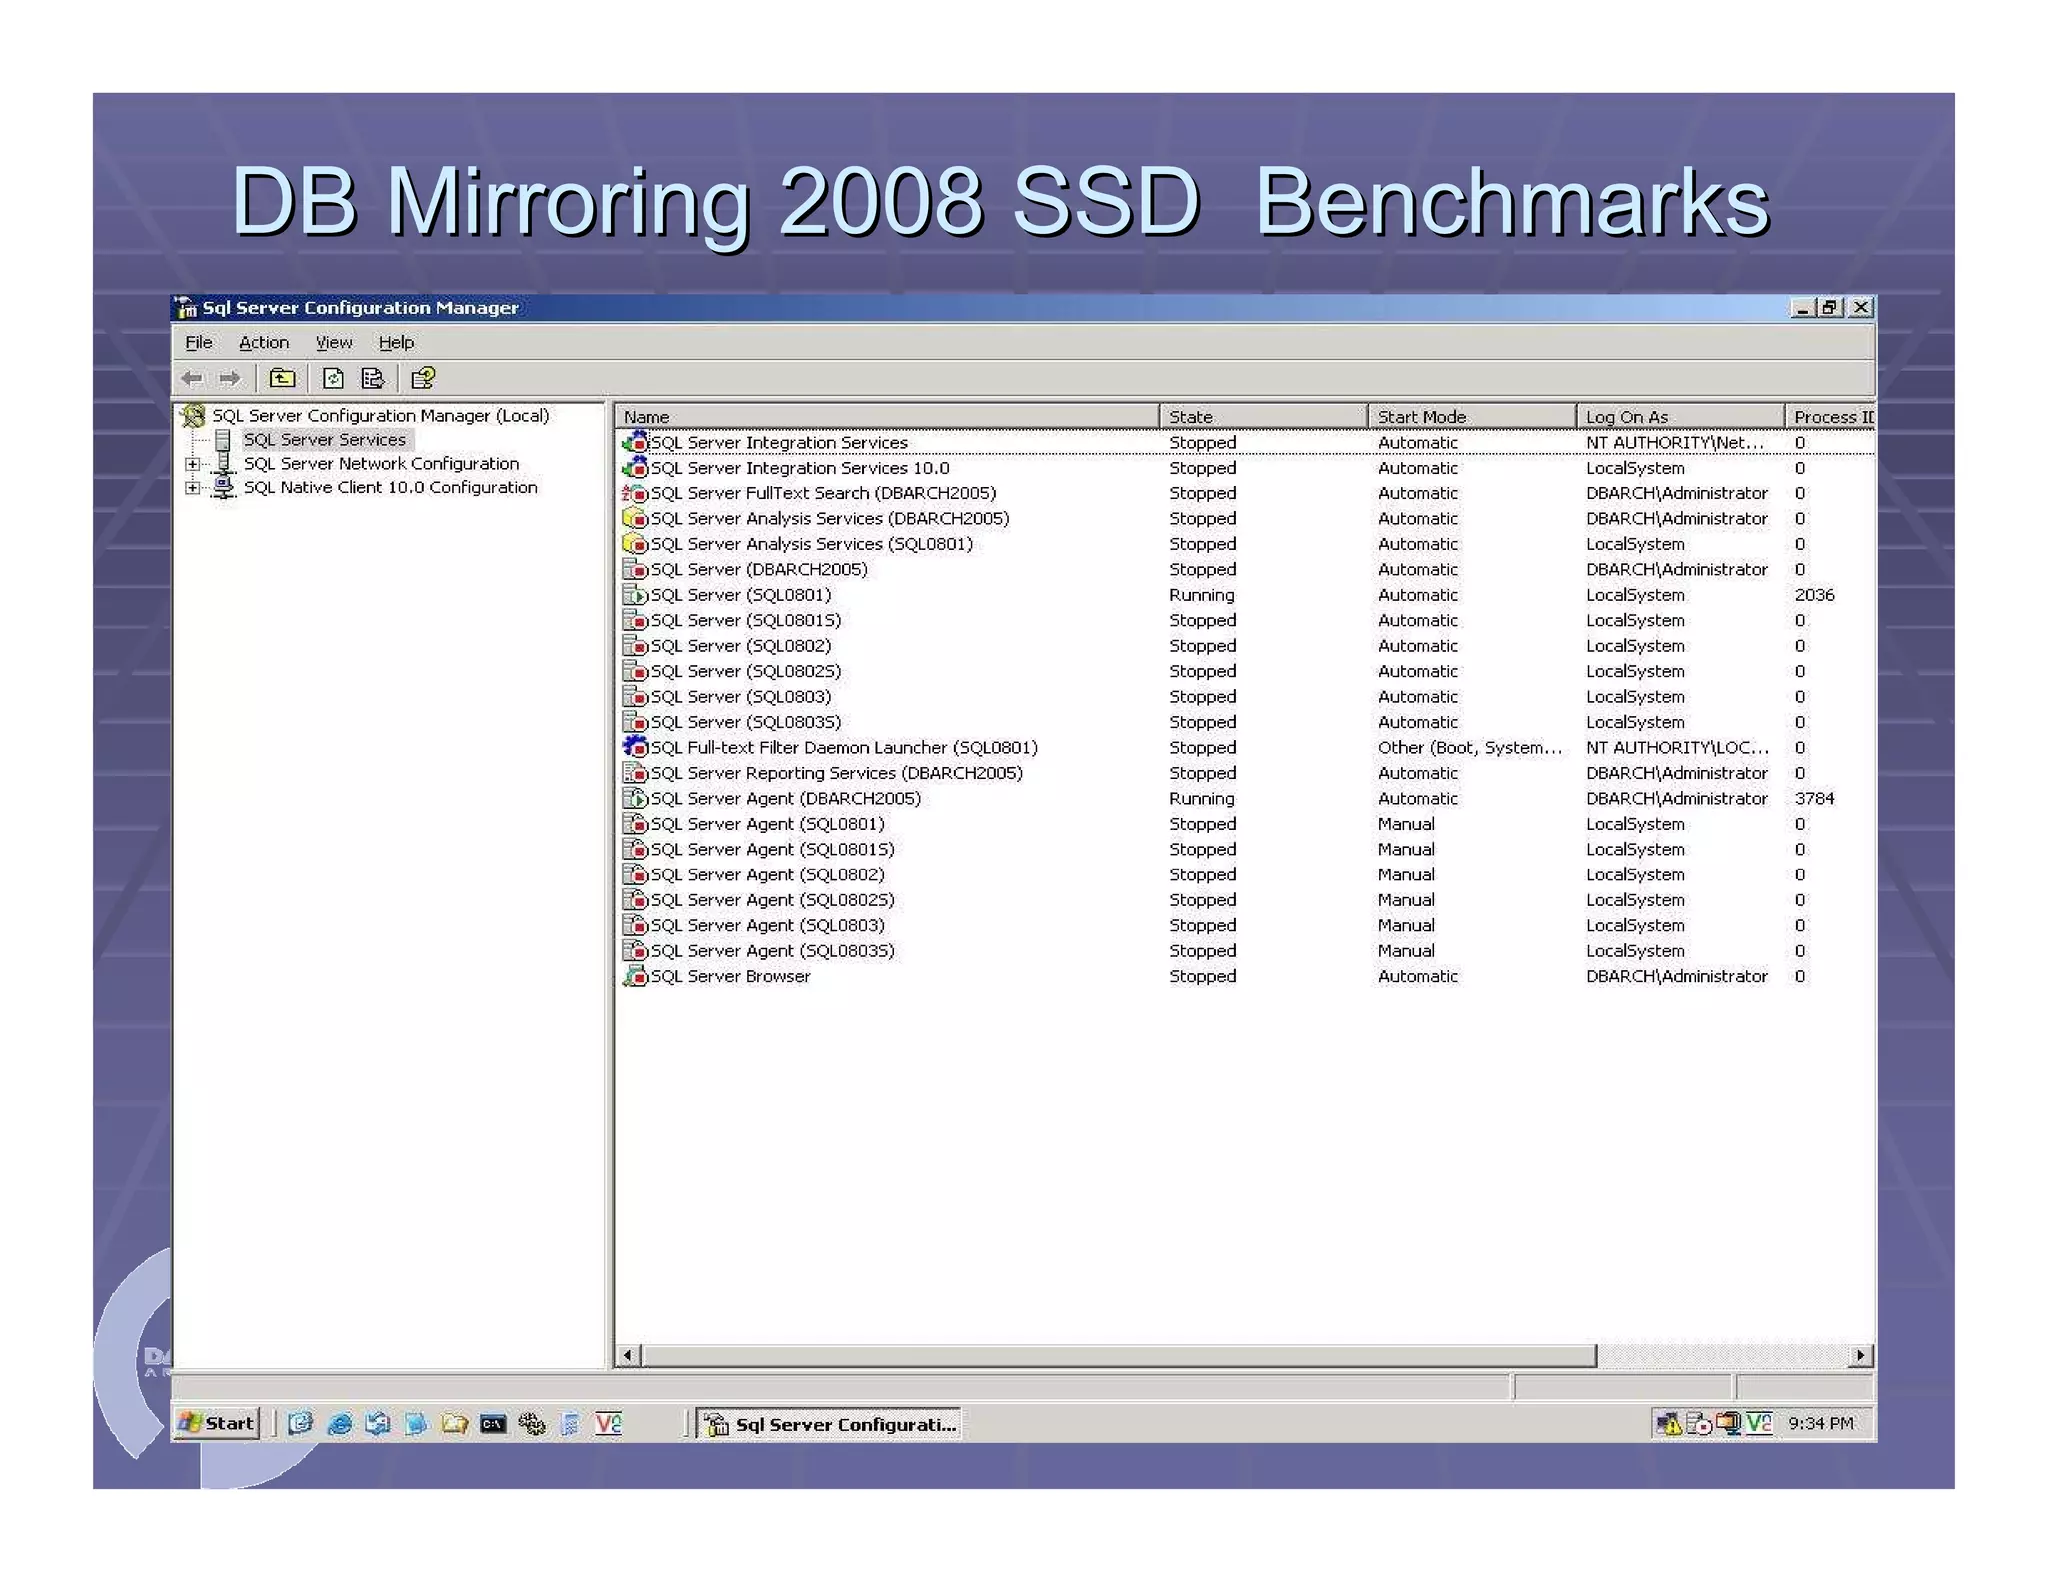Click Sql Server Configurati... taskbar button
This screenshot has width=2048, height=1582.
pyautogui.click(x=829, y=1424)
